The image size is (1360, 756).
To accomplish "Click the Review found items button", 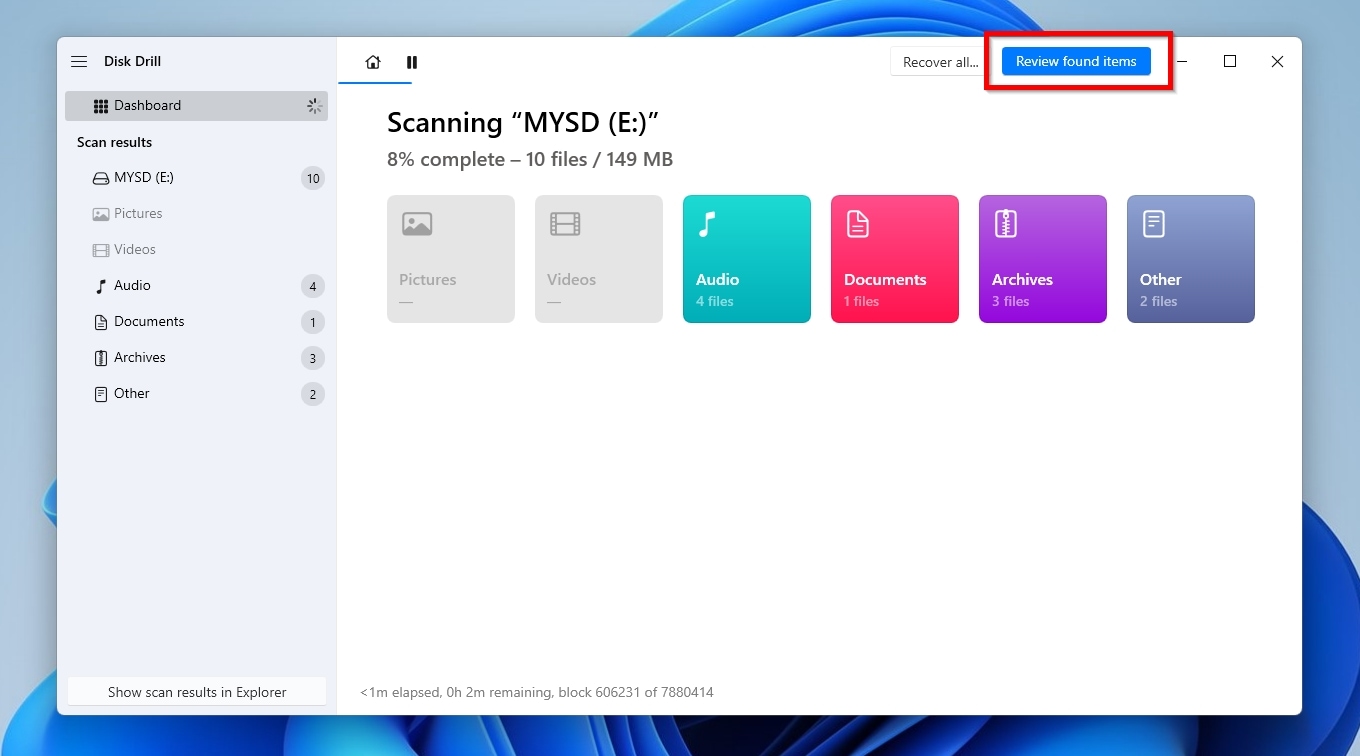I will (1076, 62).
